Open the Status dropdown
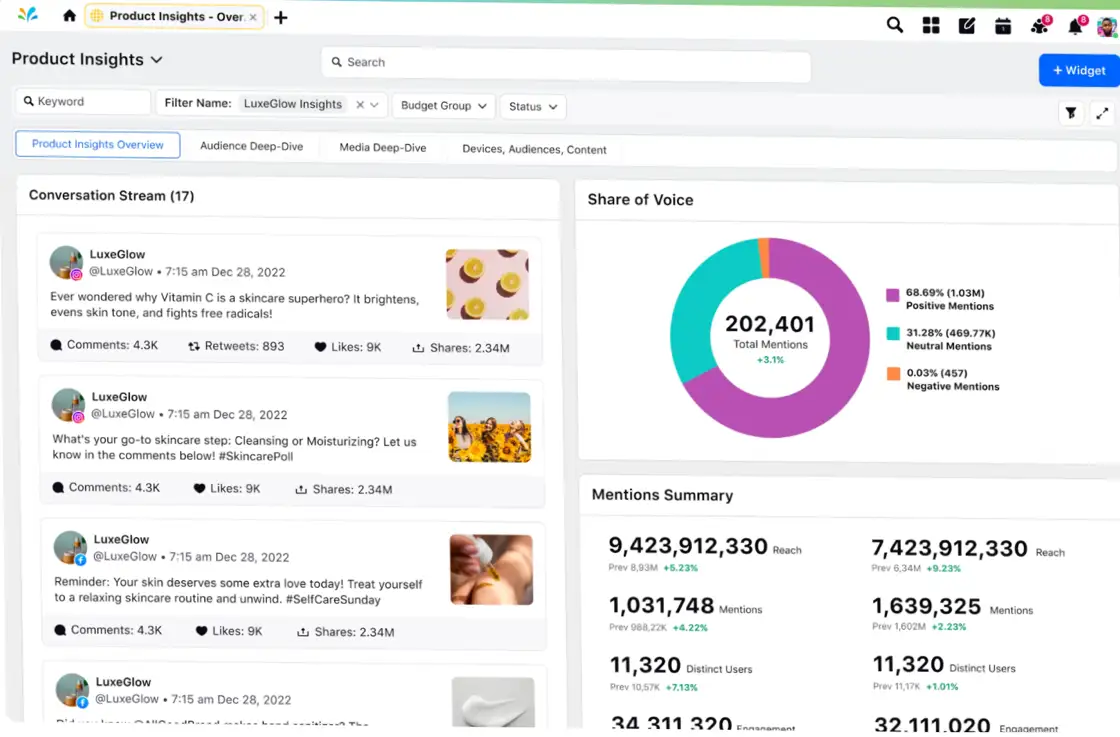1120x737 pixels. (533, 106)
